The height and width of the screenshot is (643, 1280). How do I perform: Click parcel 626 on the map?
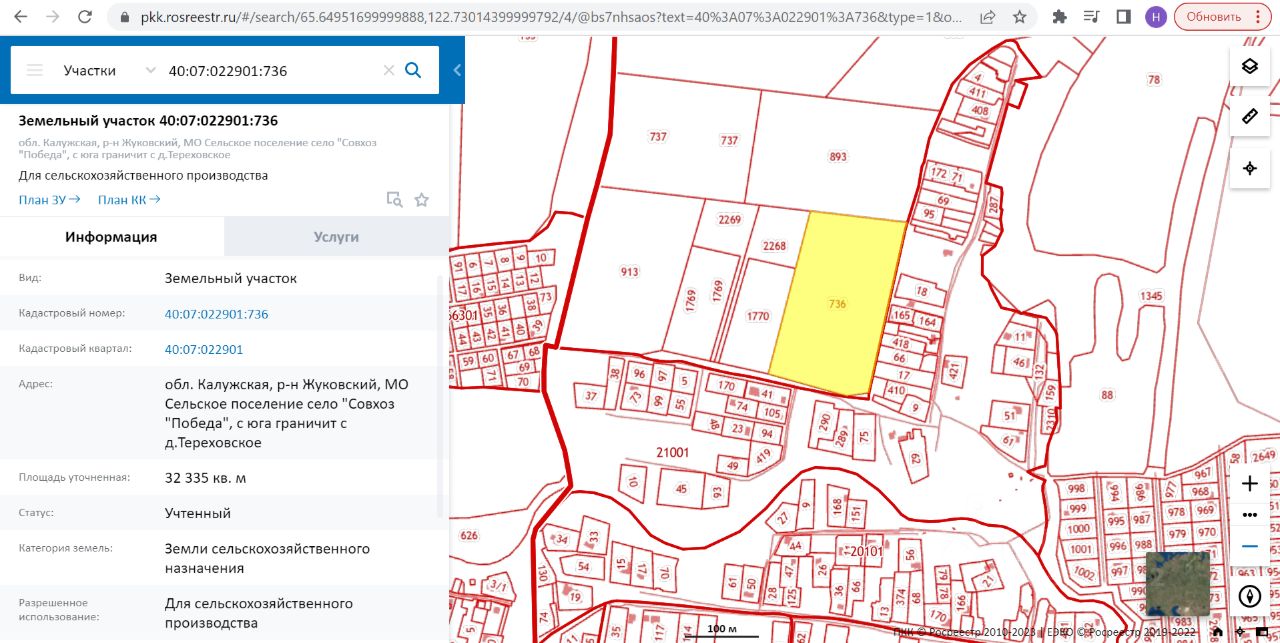(469, 535)
